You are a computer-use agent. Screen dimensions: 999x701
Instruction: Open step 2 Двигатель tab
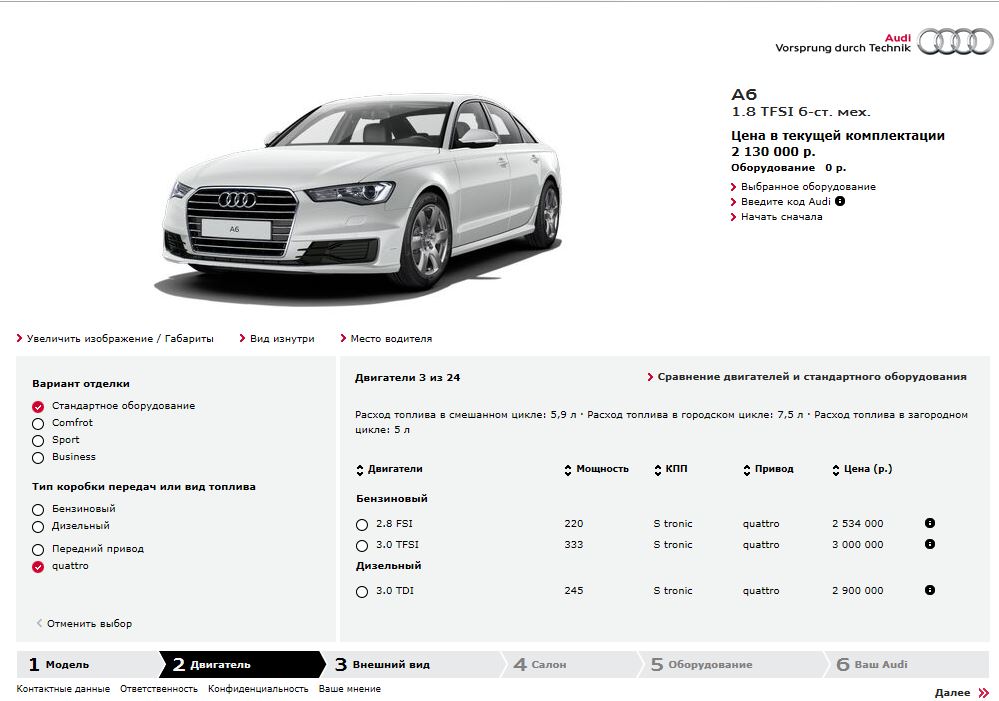click(x=240, y=664)
